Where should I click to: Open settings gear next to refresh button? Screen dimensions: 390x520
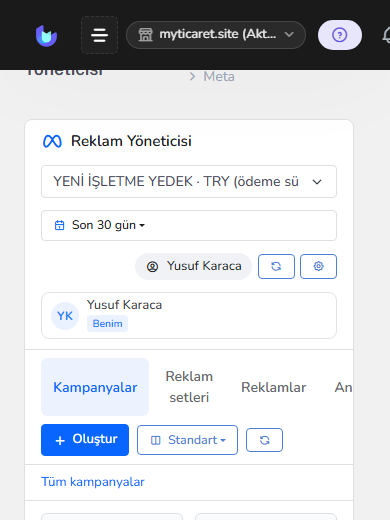[x=318, y=266]
